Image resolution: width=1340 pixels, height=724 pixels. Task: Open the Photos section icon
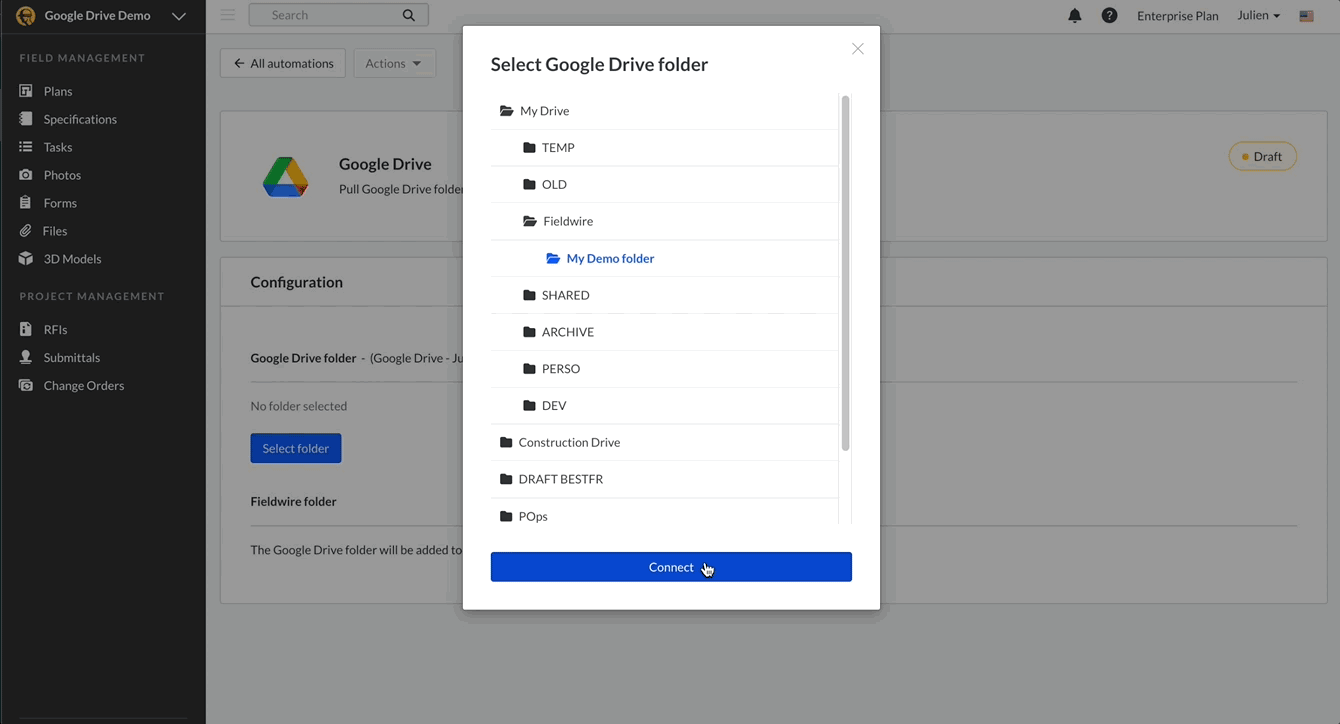click(23, 174)
